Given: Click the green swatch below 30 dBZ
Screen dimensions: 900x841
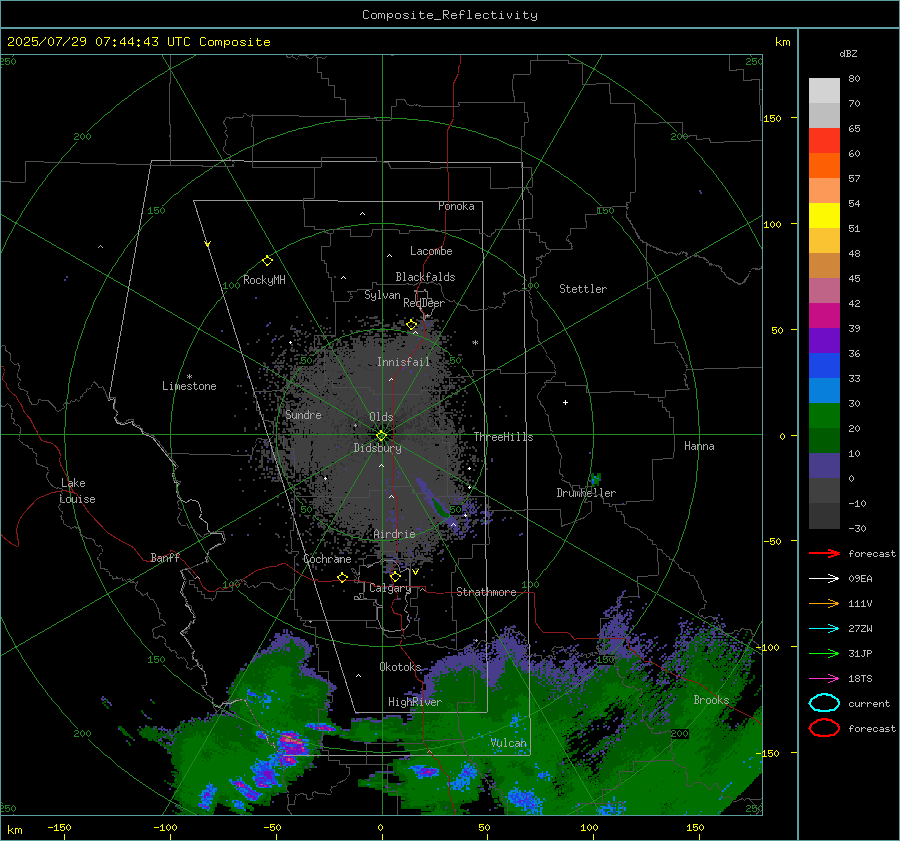Looking at the screenshot, I should pyautogui.click(x=824, y=416).
